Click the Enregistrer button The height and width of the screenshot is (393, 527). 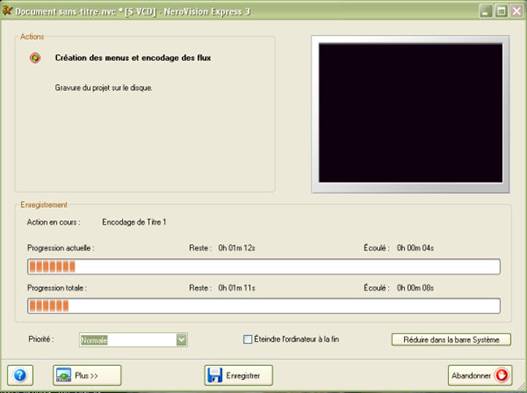pyautogui.click(x=238, y=375)
